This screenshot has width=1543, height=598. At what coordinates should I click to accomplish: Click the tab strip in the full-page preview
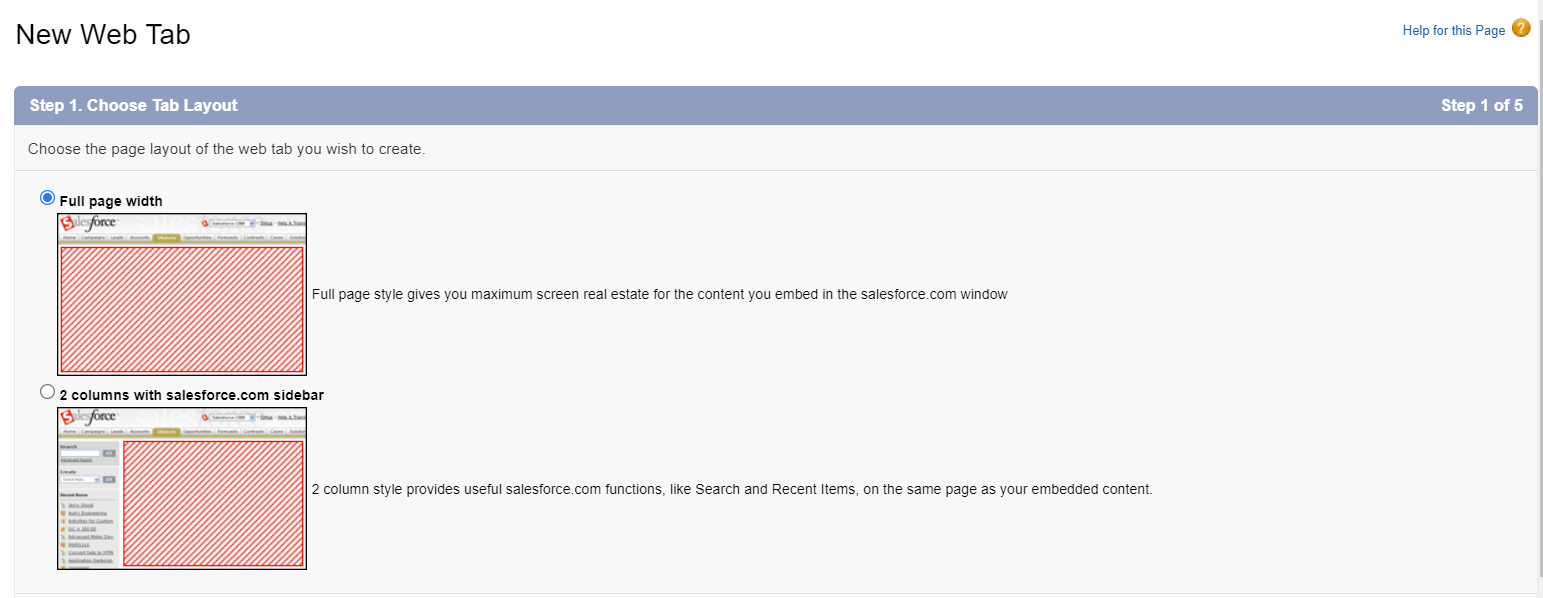click(182, 238)
